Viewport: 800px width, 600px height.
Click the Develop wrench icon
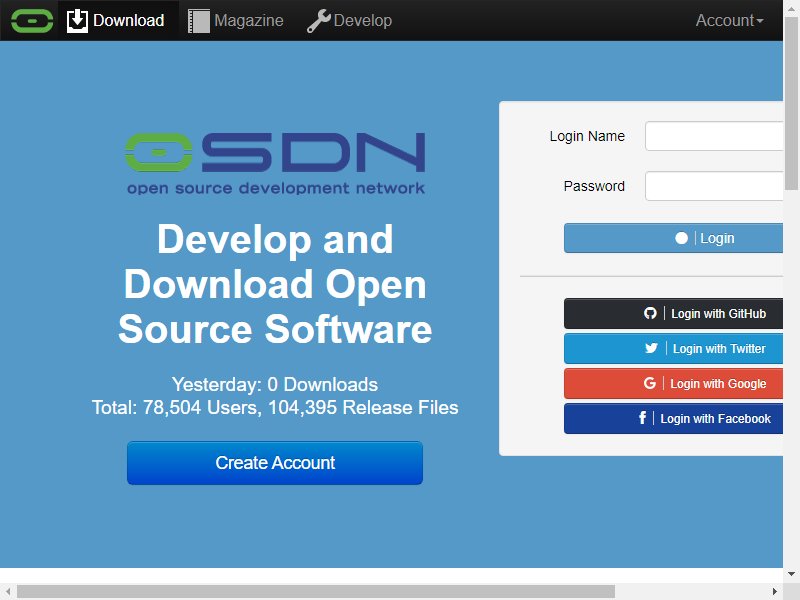coord(319,21)
